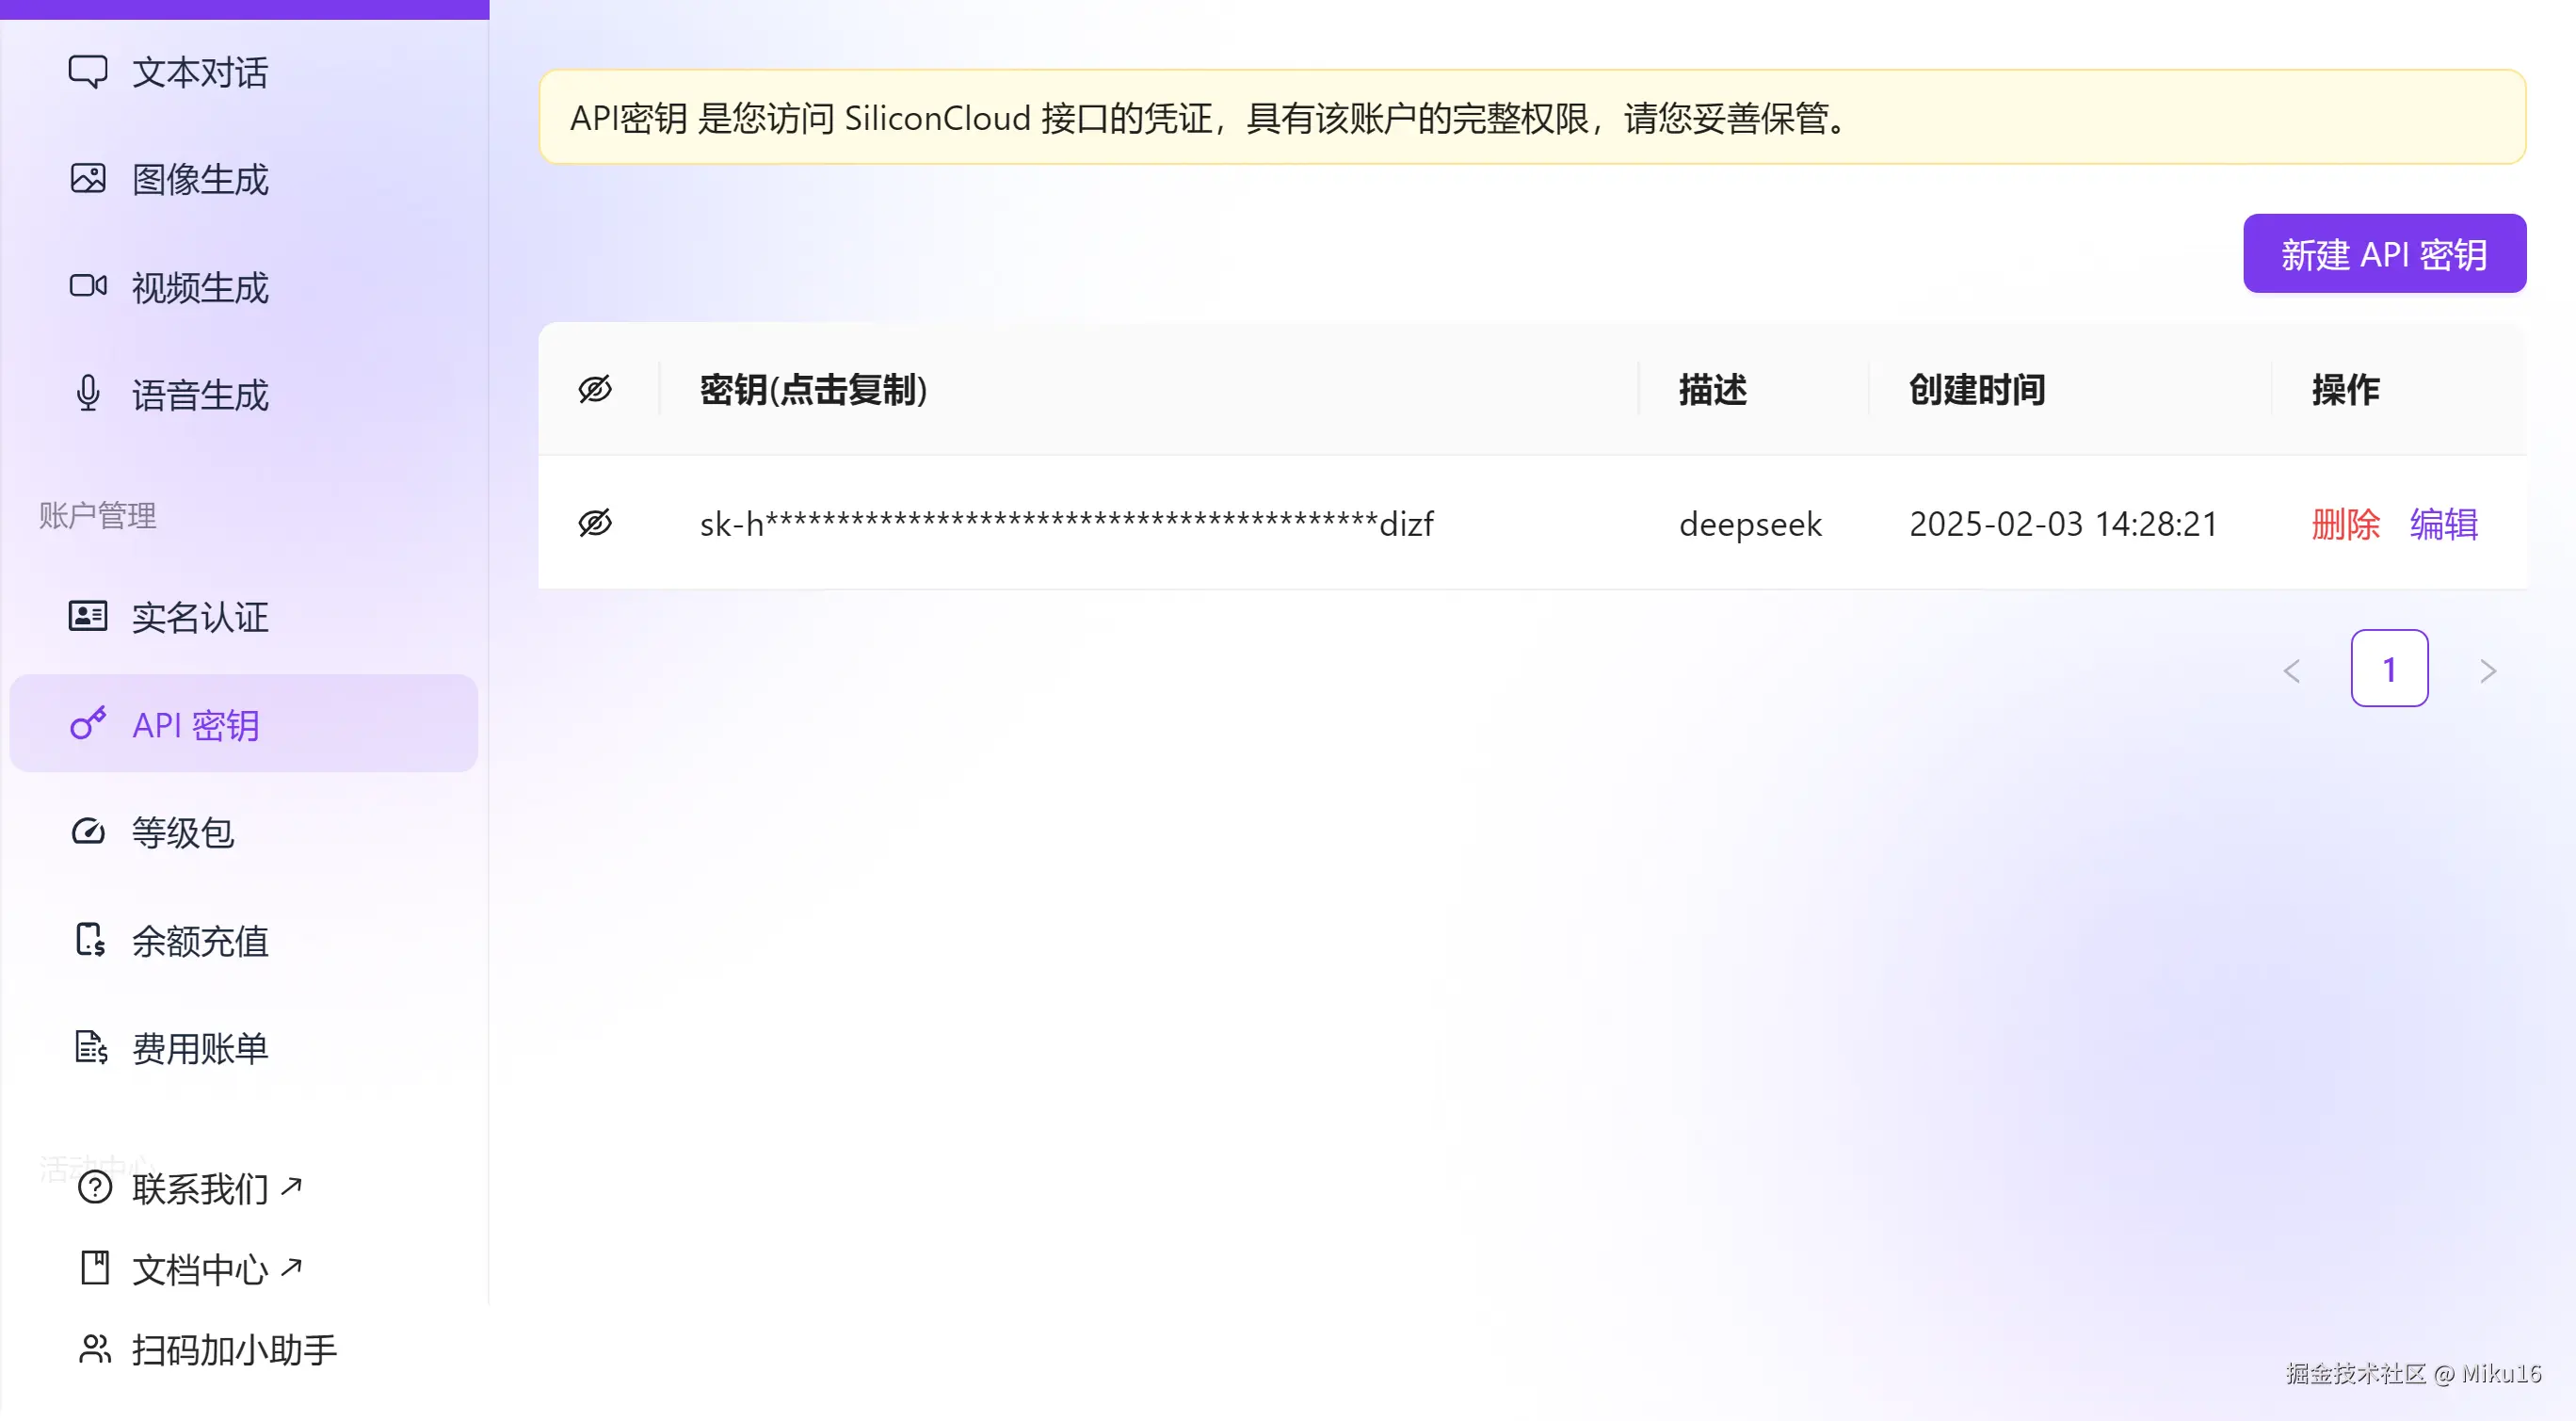Edit the deepseek API key entry
This screenshot has height=1421, width=2576.
pyautogui.click(x=2443, y=523)
